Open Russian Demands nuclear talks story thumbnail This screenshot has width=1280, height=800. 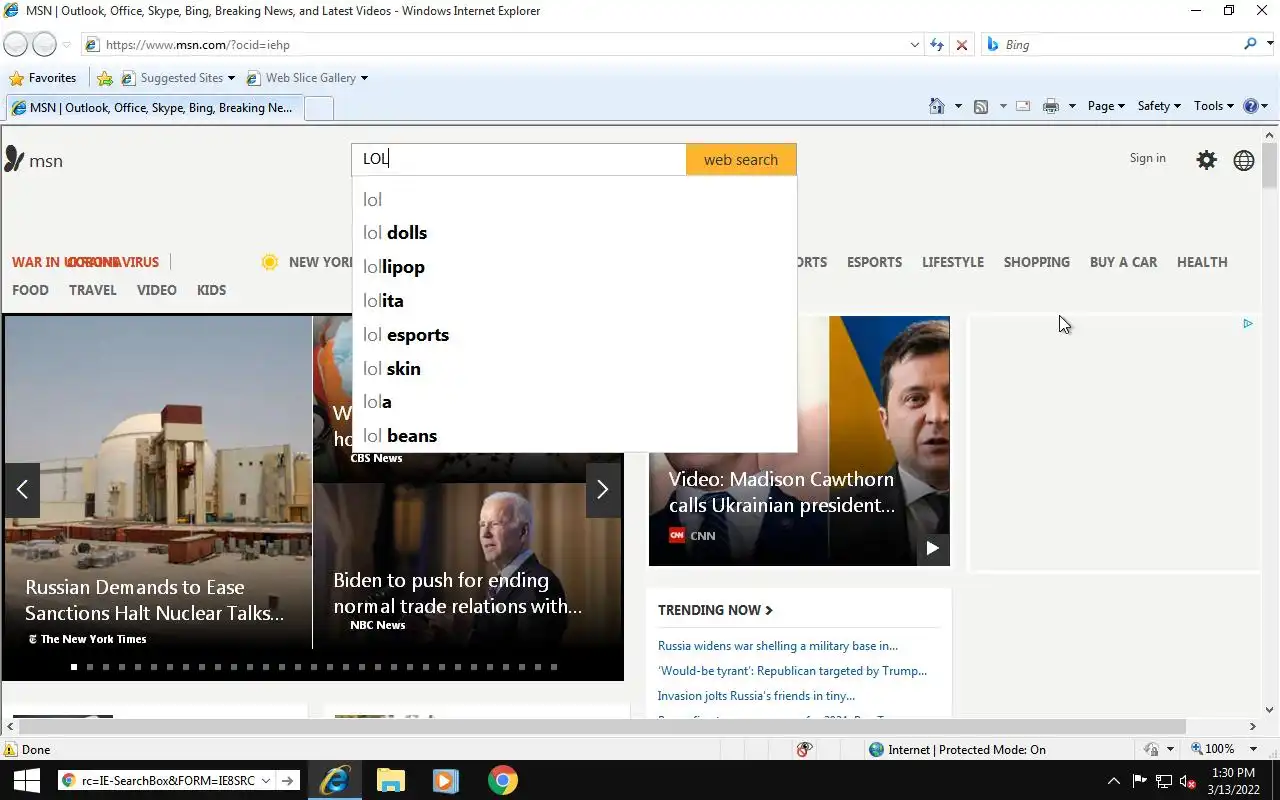(158, 482)
